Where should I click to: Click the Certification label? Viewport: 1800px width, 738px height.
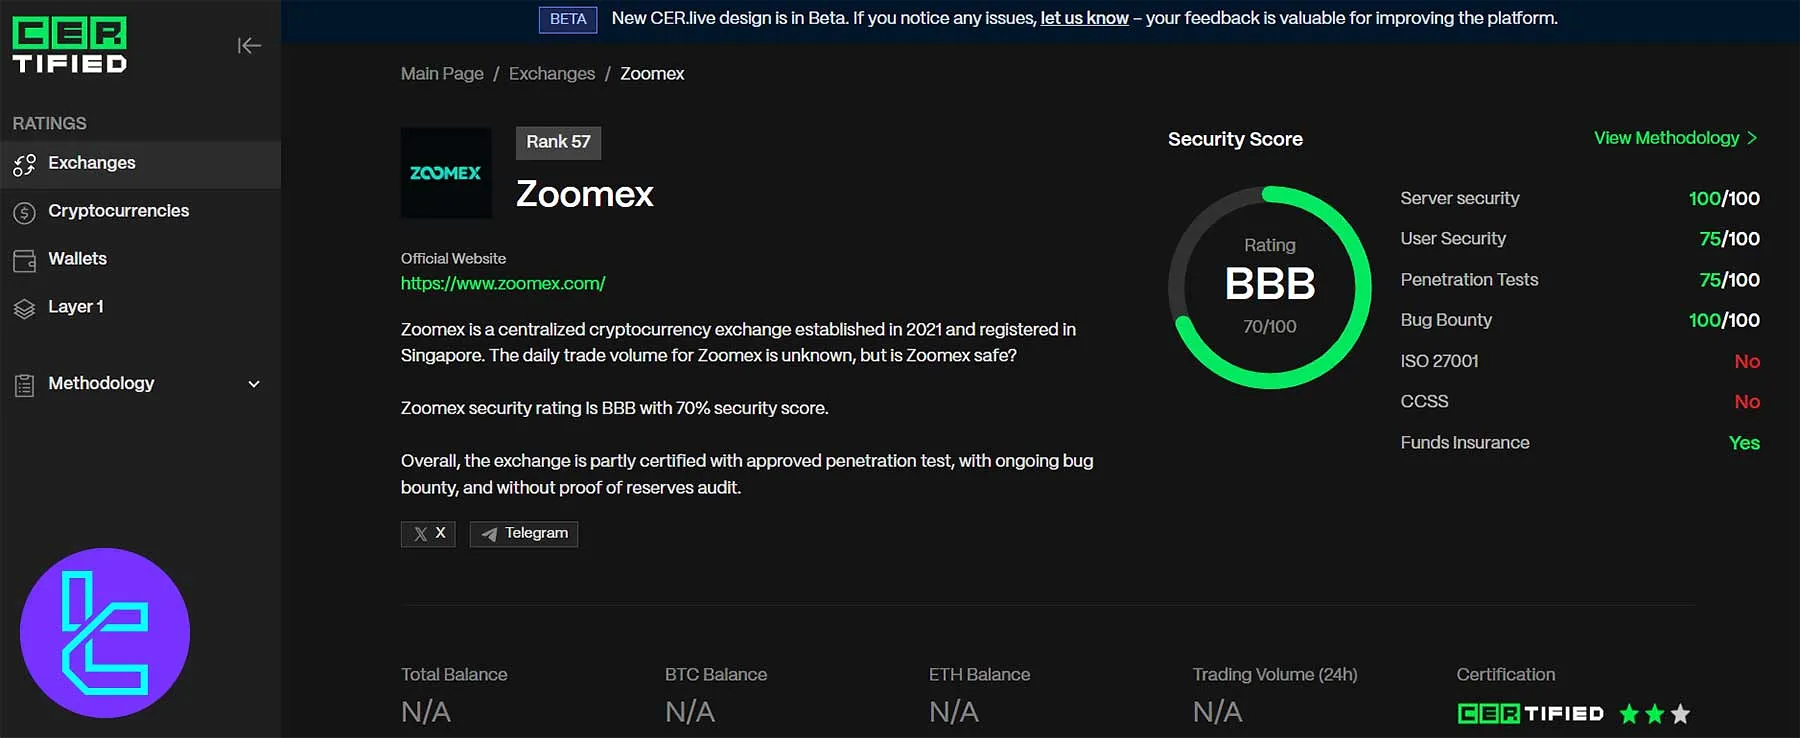1506,675
